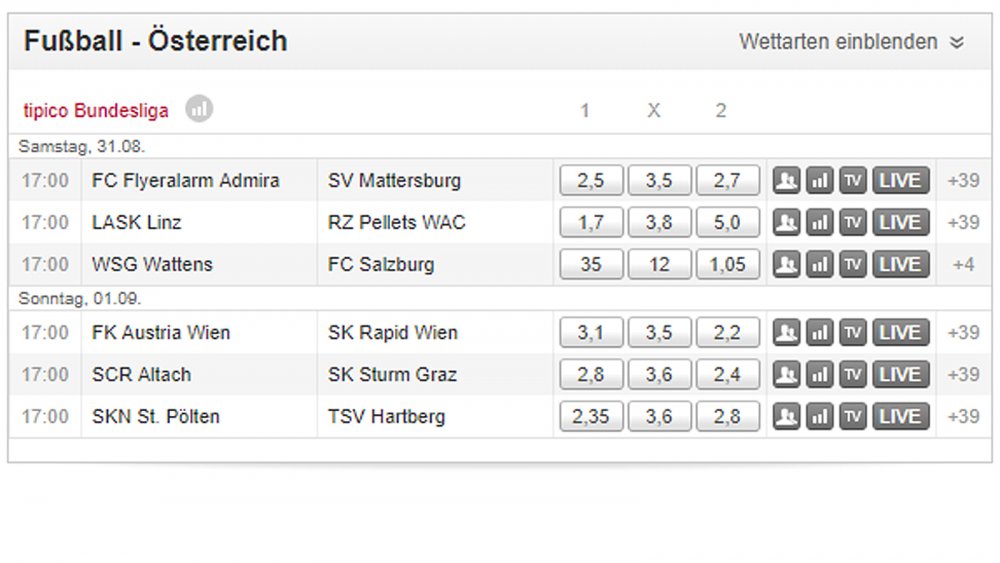Open tipico Bundesliga league link
This screenshot has width=1000, height=563.
tap(96, 110)
